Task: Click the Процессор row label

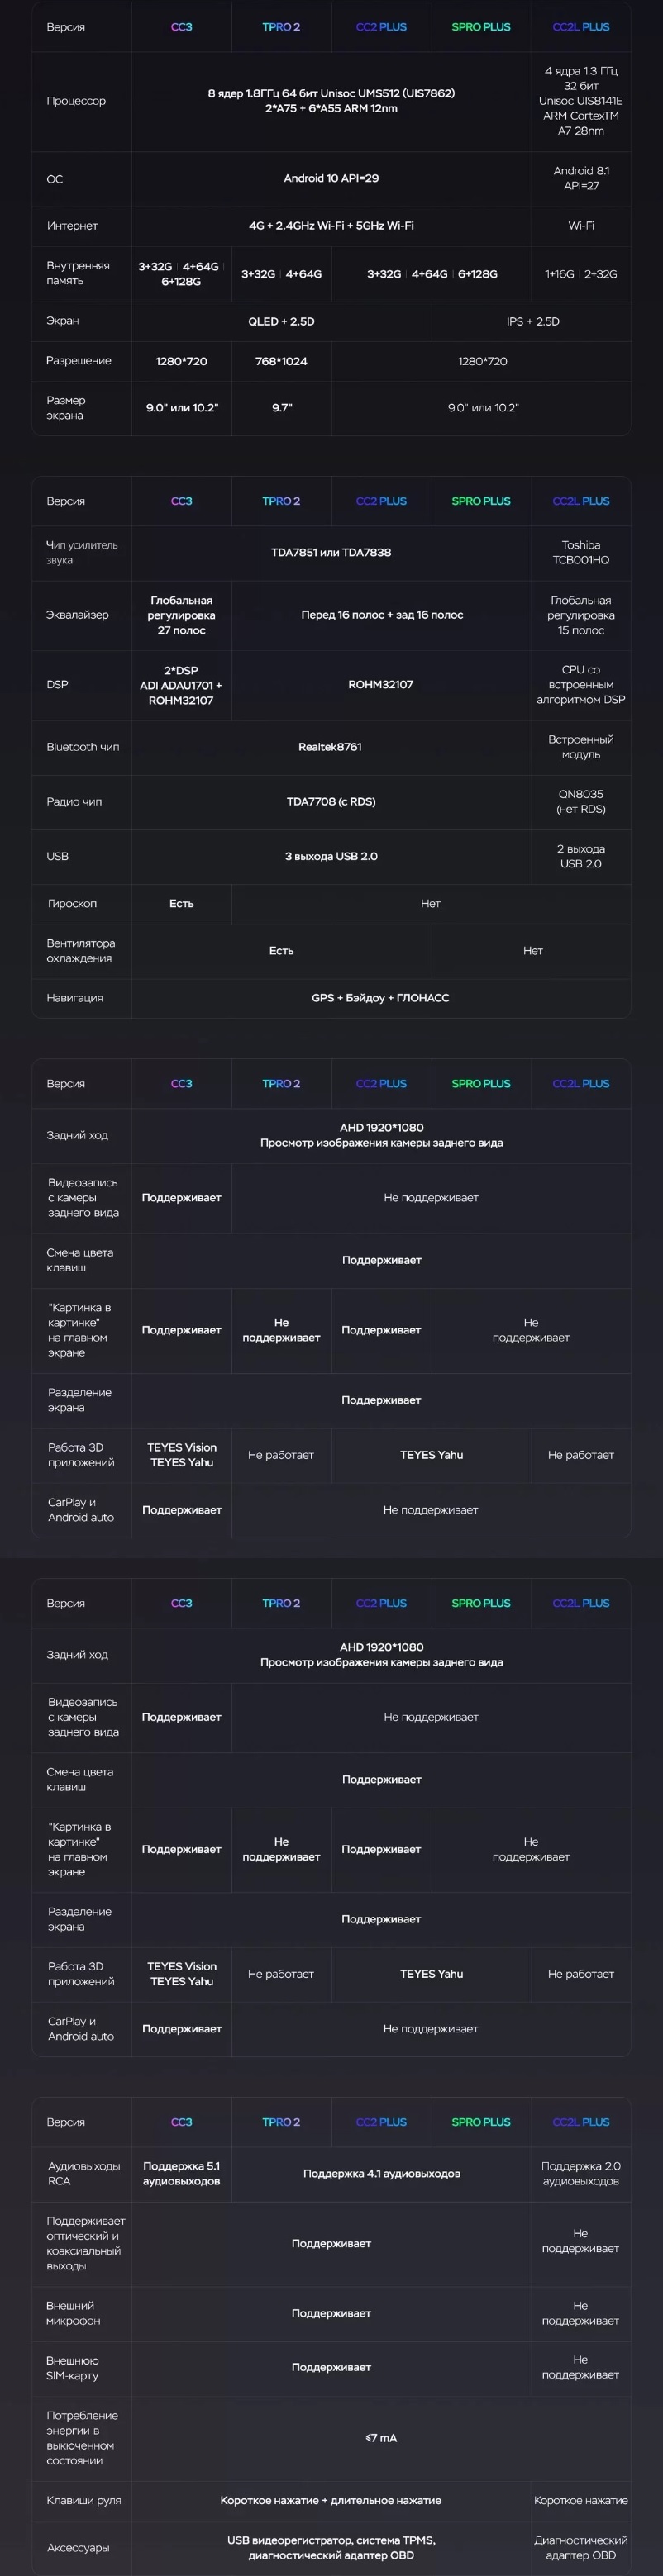Action: pos(76,101)
